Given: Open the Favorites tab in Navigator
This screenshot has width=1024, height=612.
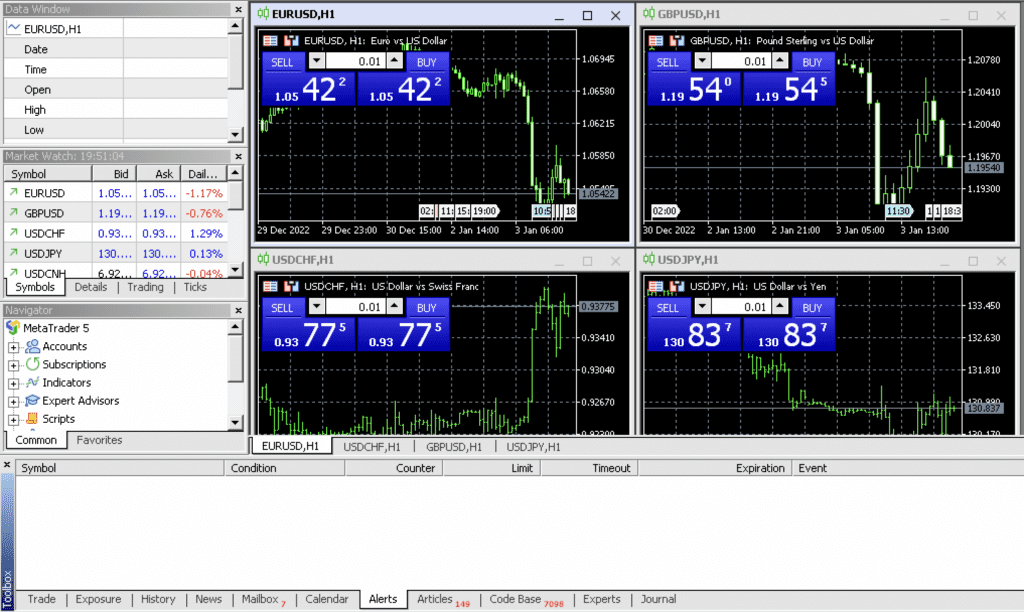Looking at the screenshot, I should pos(99,440).
